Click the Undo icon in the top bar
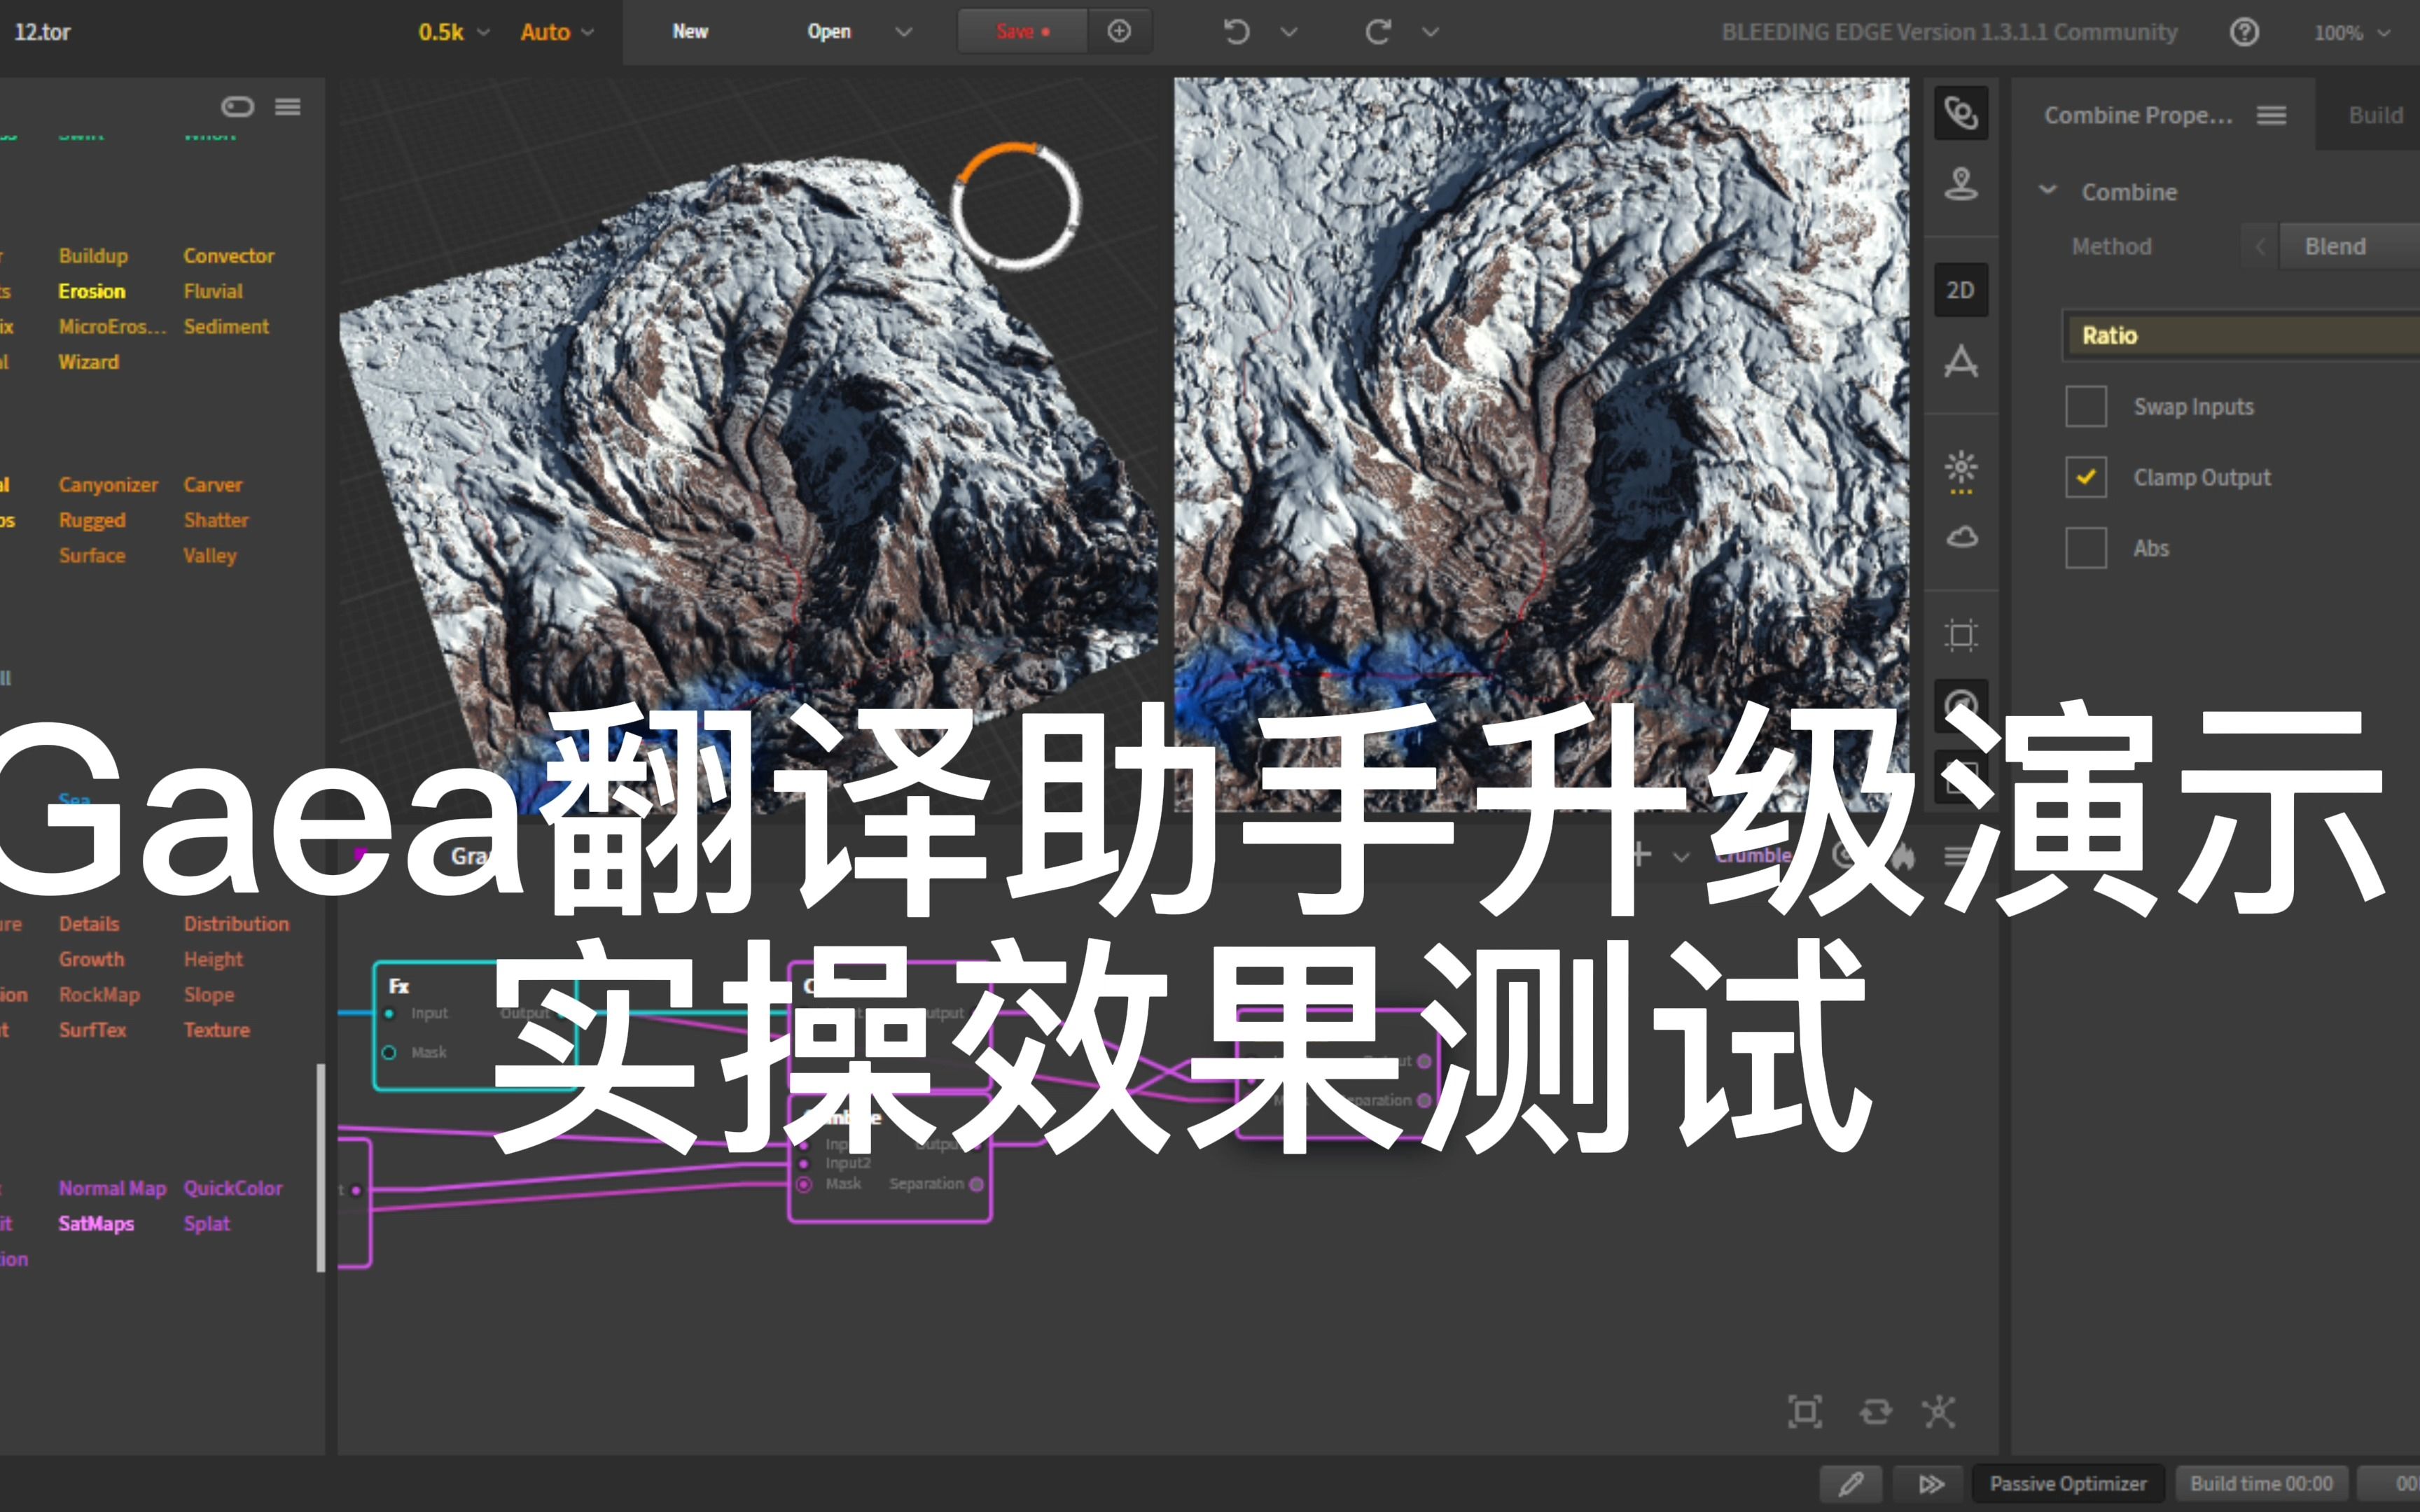 pos(1237,31)
